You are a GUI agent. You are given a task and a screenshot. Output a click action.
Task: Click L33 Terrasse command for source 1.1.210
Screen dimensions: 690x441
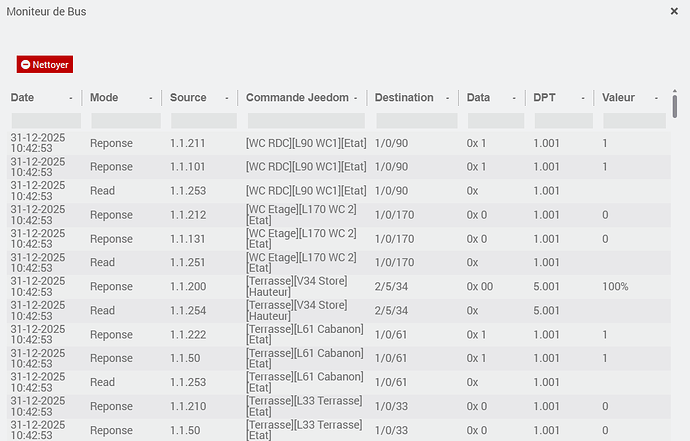304,406
